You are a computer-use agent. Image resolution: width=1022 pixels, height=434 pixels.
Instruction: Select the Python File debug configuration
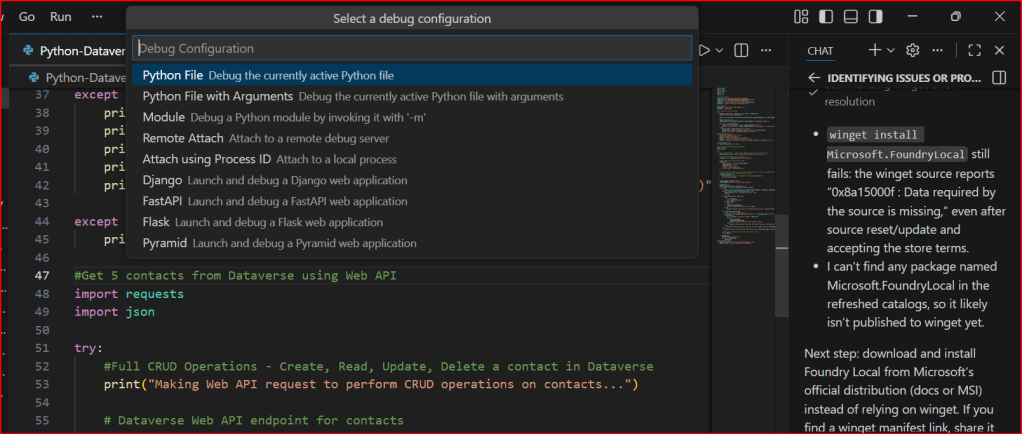pos(173,75)
